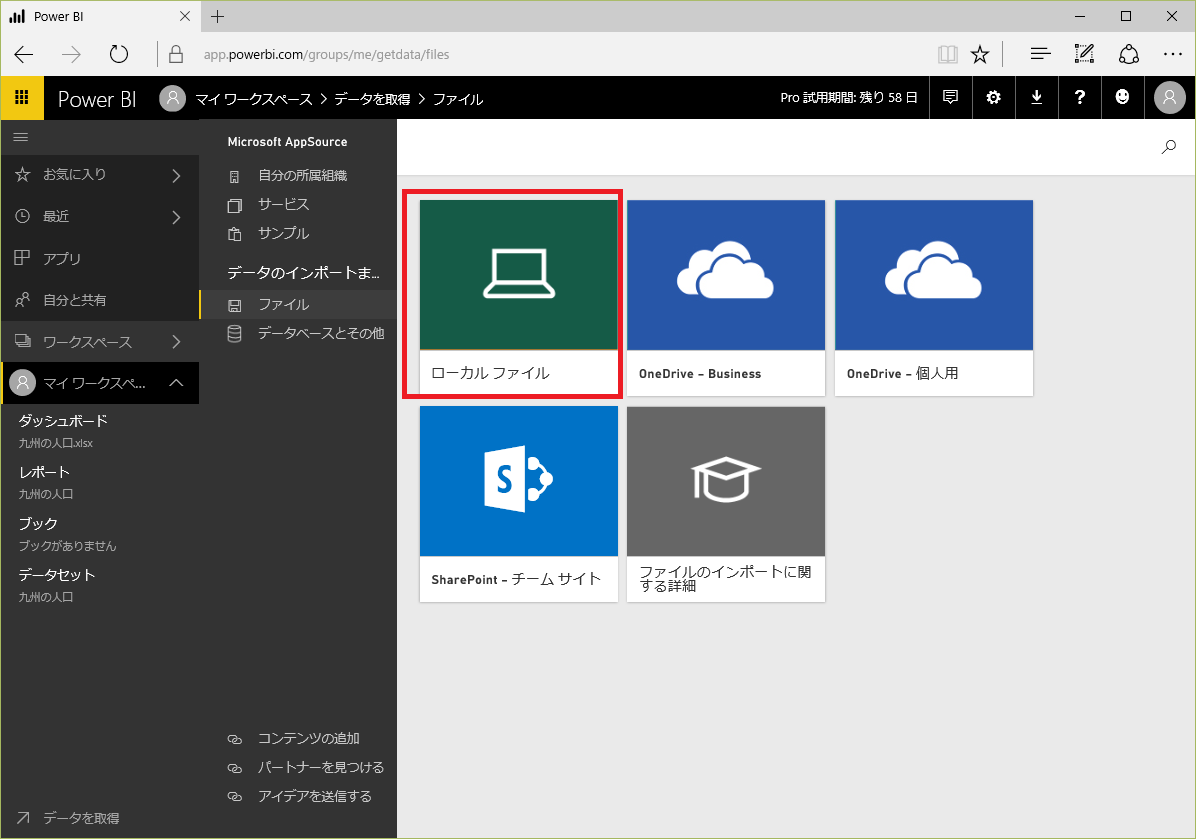Click the パートナーを見つける link
Image resolution: width=1196 pixels, height=839 pixels.
click(x=320, y=767)
